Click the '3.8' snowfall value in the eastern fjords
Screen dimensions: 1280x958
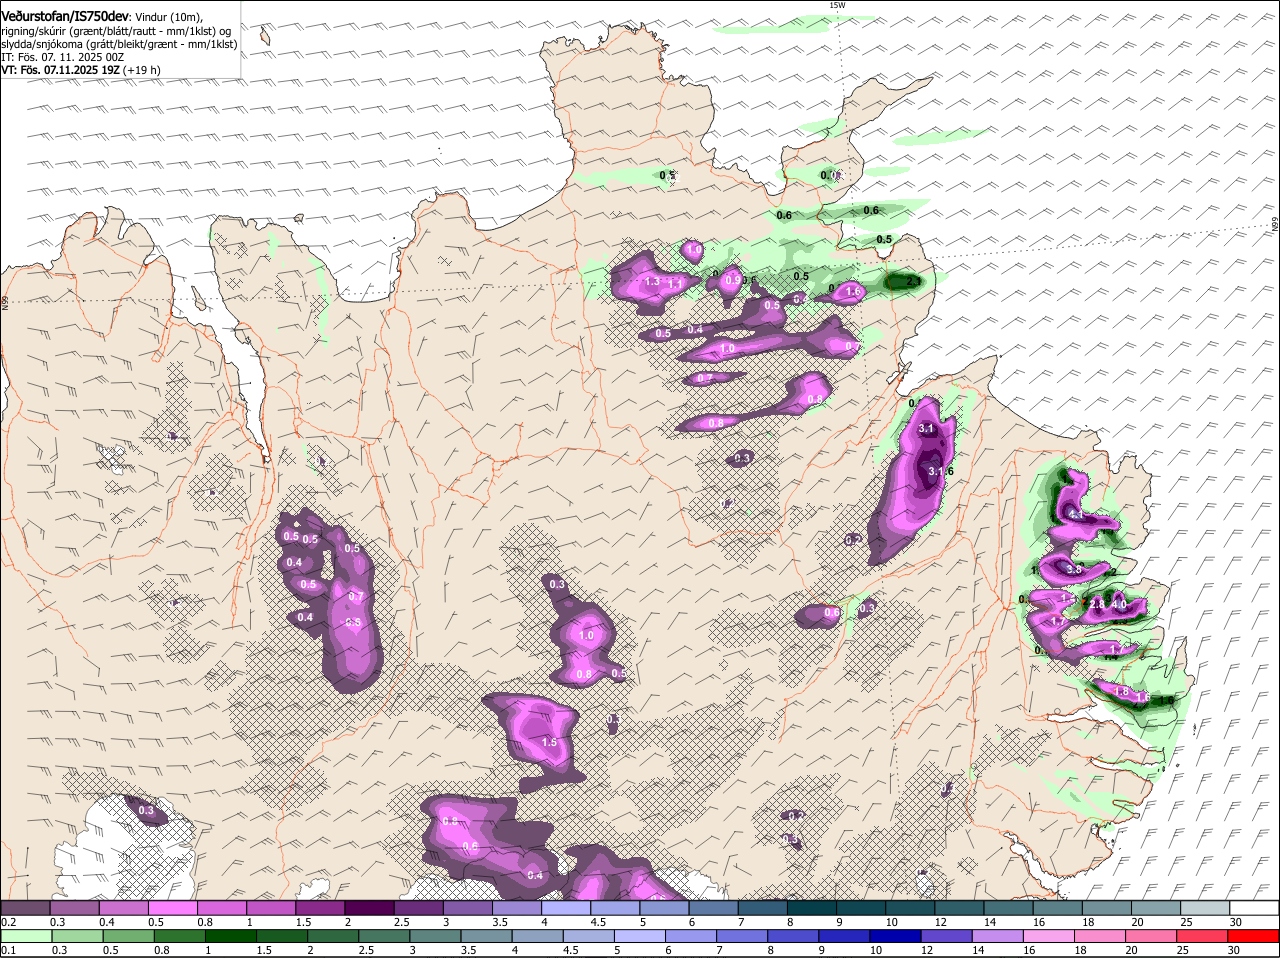click(1074, 568)
